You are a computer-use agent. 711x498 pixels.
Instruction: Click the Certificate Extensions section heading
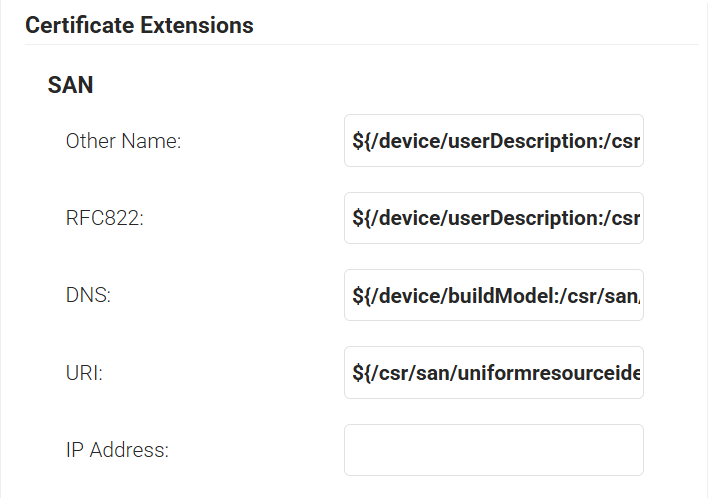pos(139,25)
